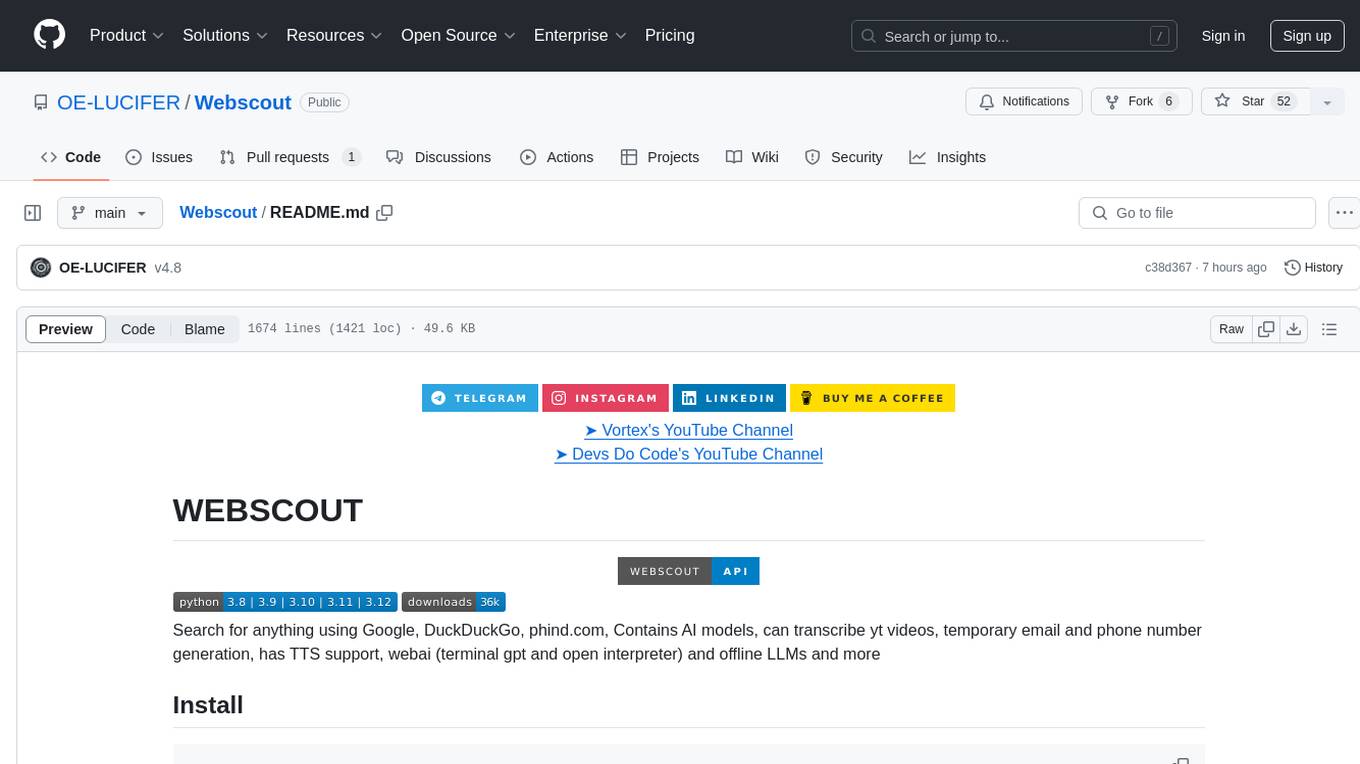Image resolution: width=1360 pixels, height=764 pixels.
Task: Click the Webscout API badge
Action: [688, 571]
